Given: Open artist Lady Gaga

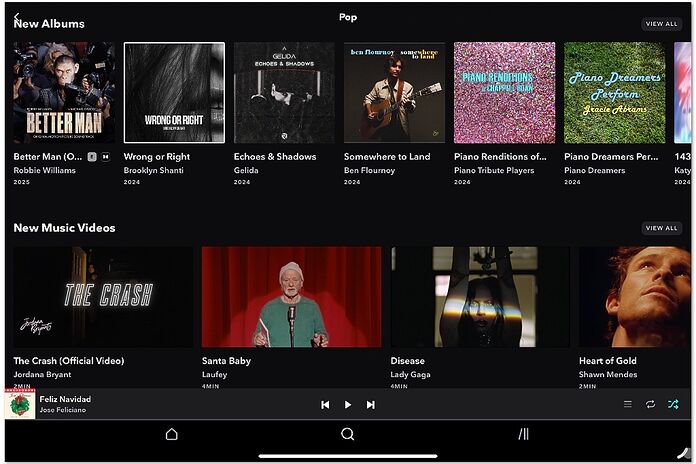Looking at the screenshot, I should point(411,375).
